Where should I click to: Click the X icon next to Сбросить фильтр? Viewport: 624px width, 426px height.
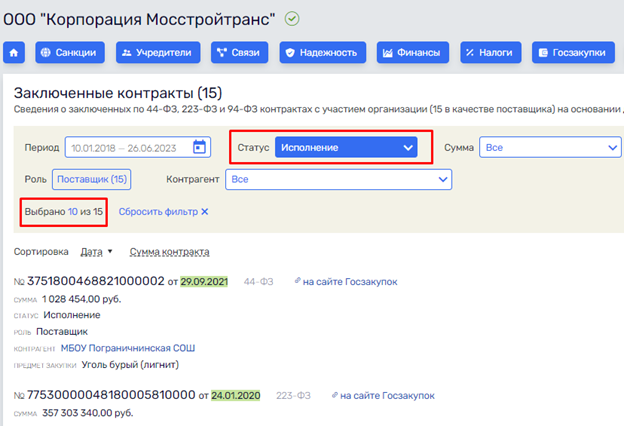click(205, 211)
